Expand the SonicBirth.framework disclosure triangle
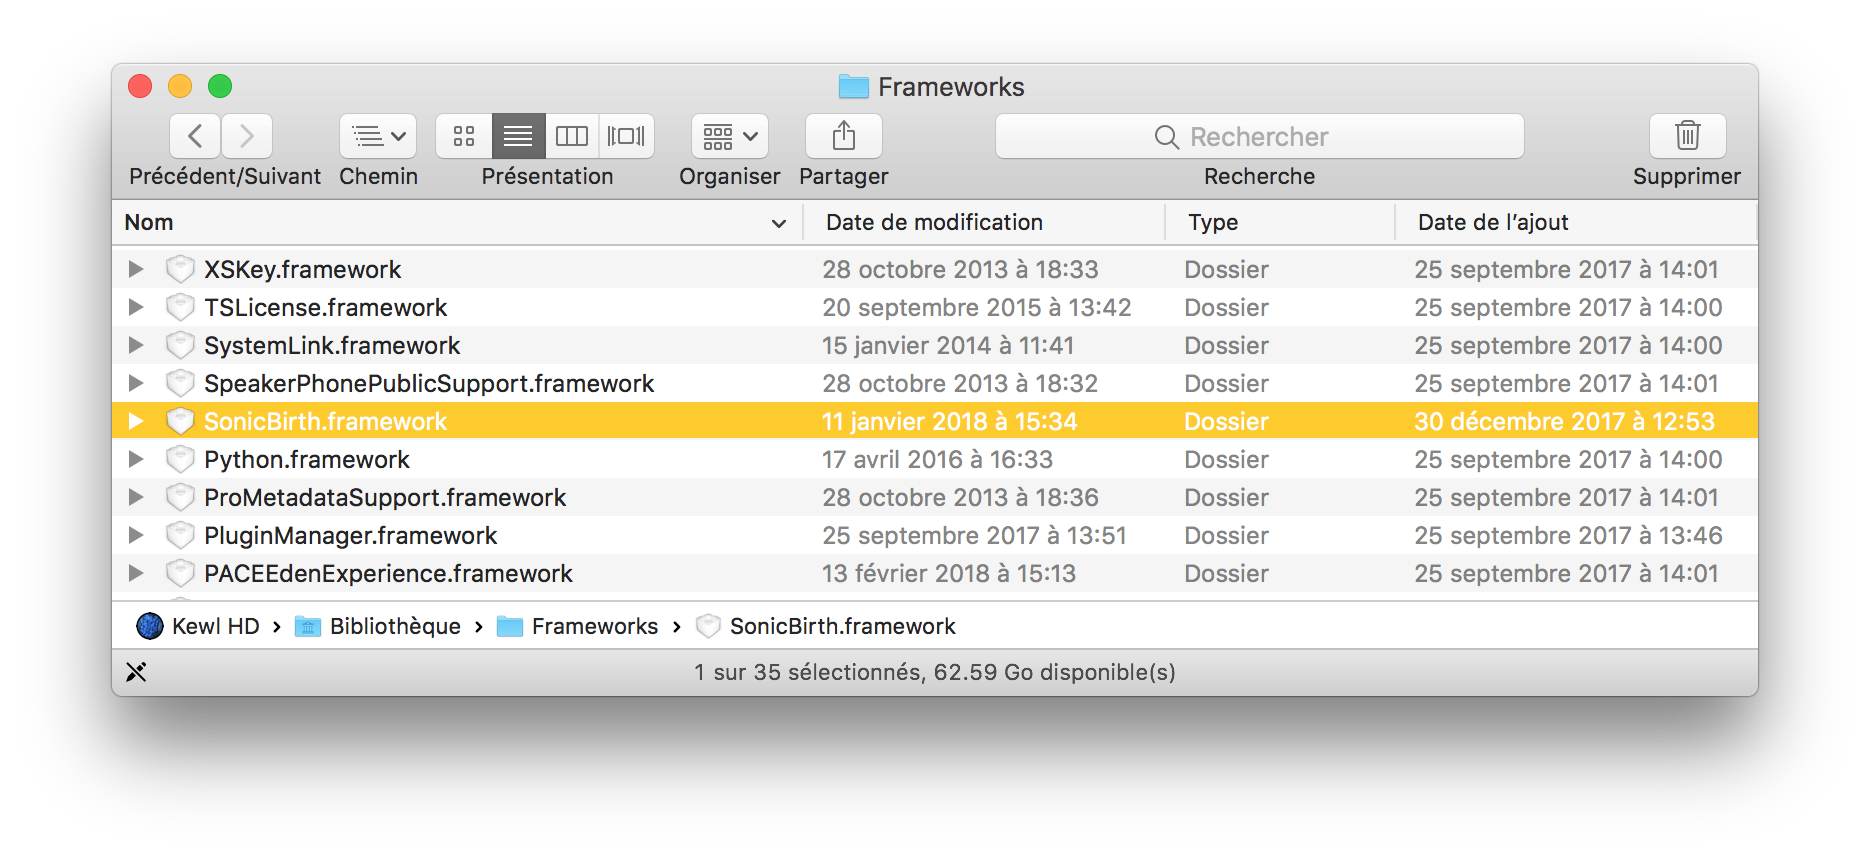The width and height of the screenshot is (1870, 856). pyautogui.click(x=136, y=421)
